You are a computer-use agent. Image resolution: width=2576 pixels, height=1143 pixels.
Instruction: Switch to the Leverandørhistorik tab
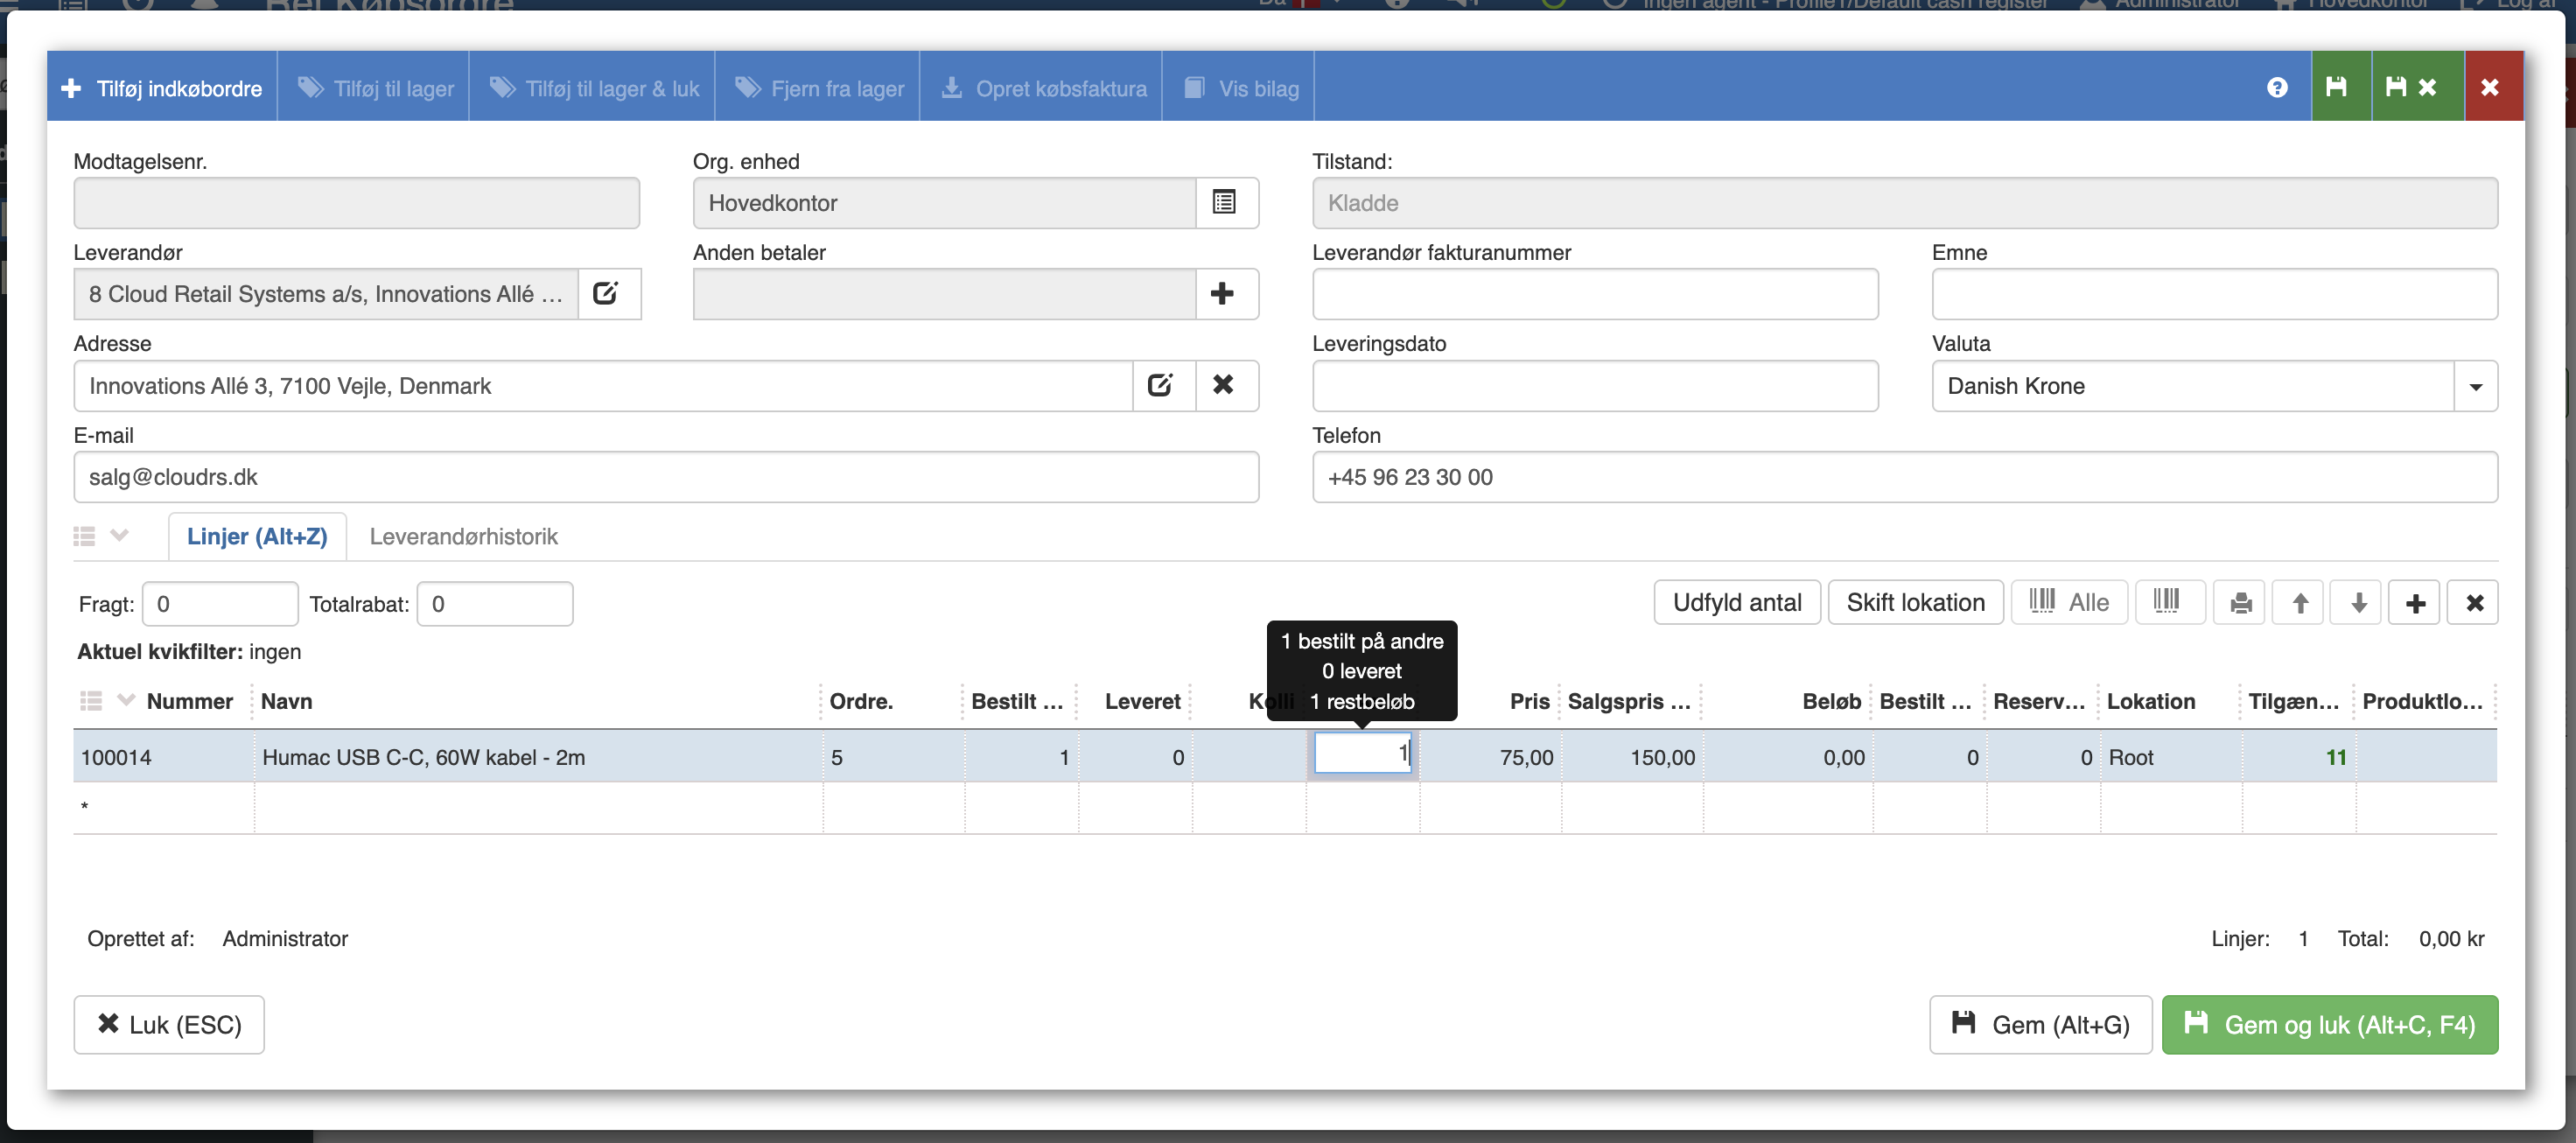463,537
